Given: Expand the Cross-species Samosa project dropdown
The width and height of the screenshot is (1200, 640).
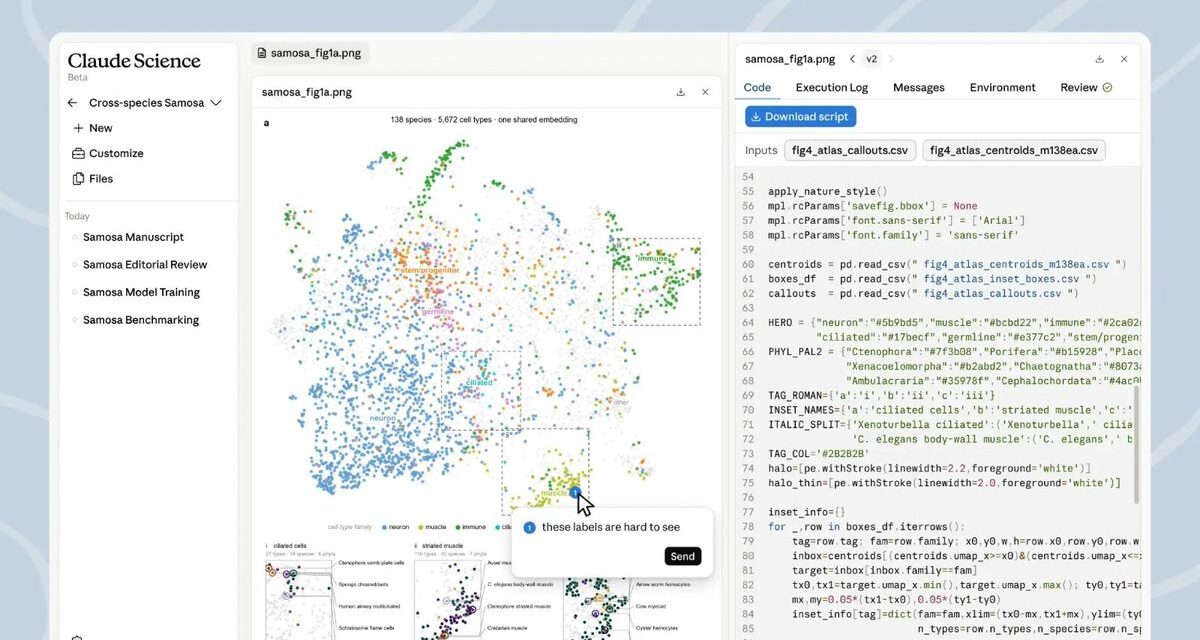Looking at the screenshot, I should [x=216, y=103].
